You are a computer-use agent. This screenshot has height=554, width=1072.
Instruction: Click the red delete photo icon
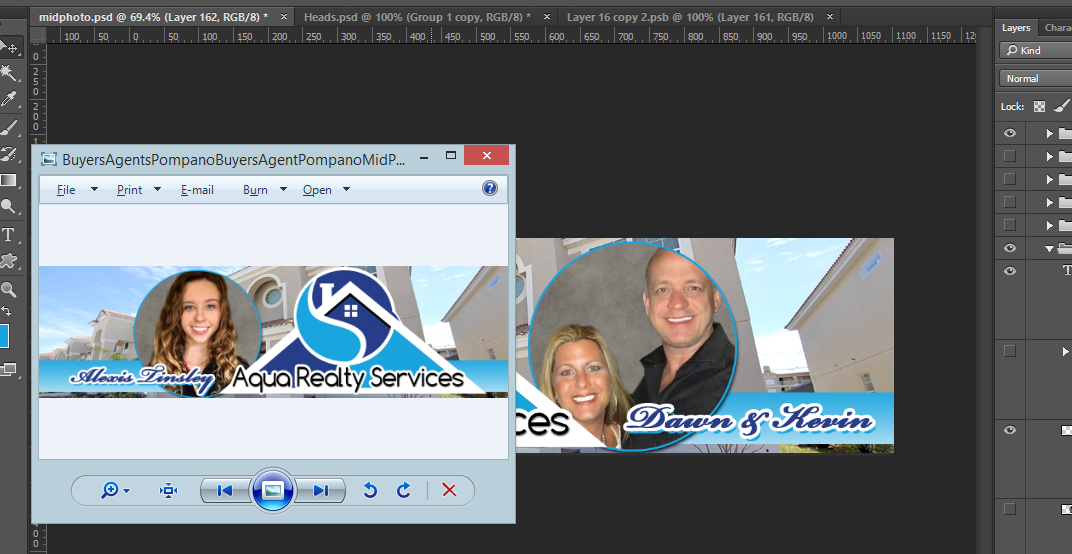tap(449, 490)
